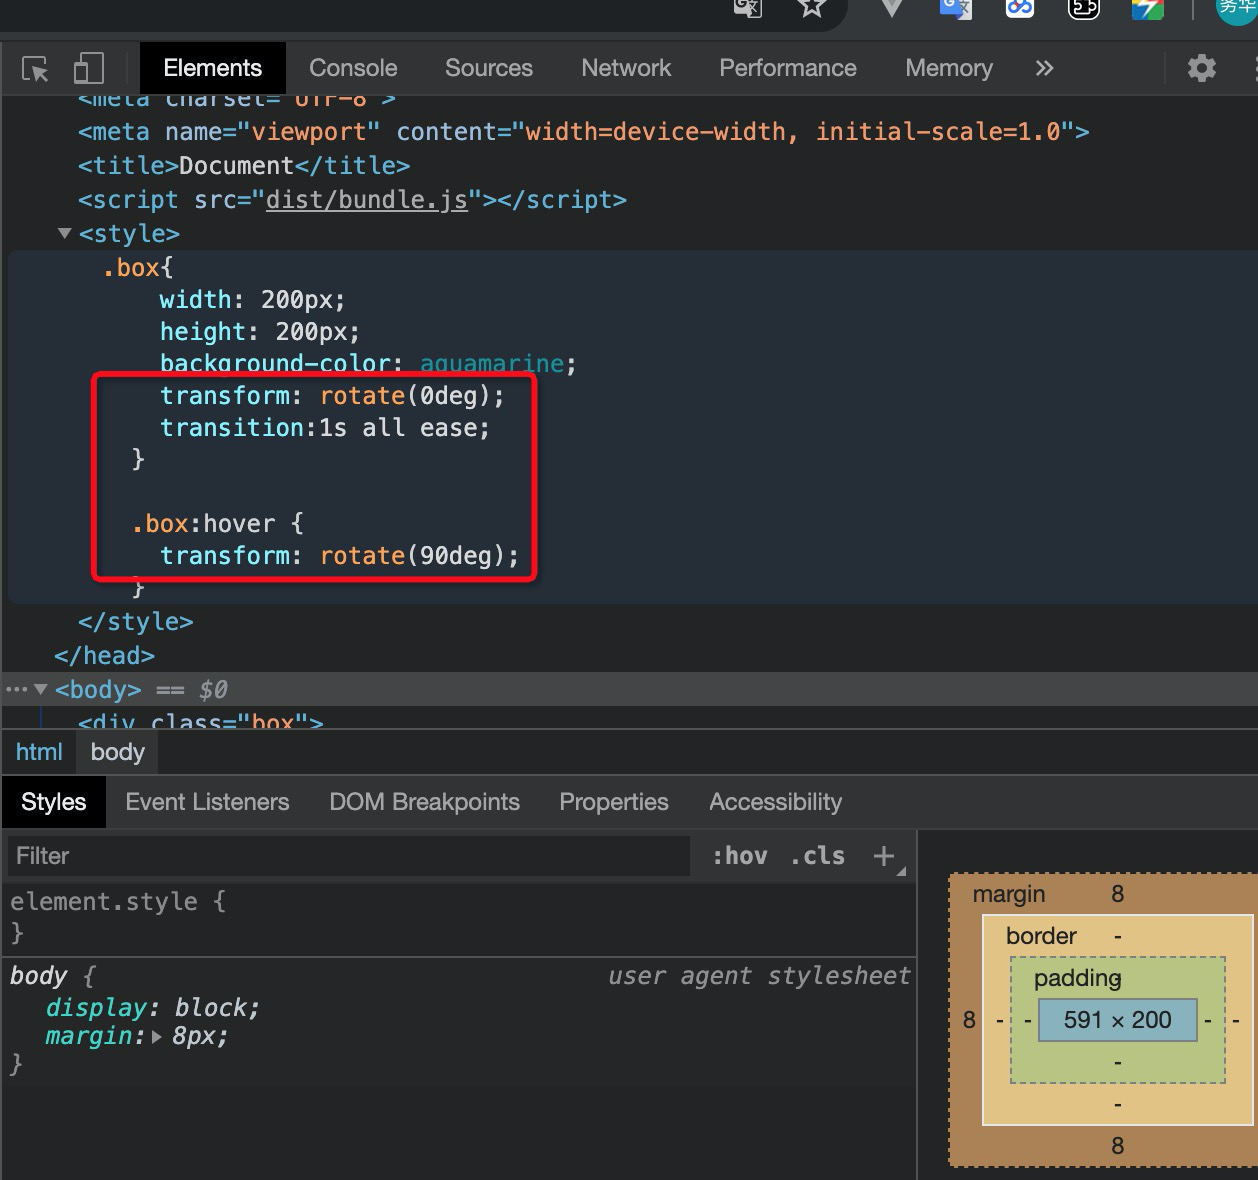This screenshot has height=1180, width=1258.
Task: Open DevTools settings gear
Action: [1201, 69]
